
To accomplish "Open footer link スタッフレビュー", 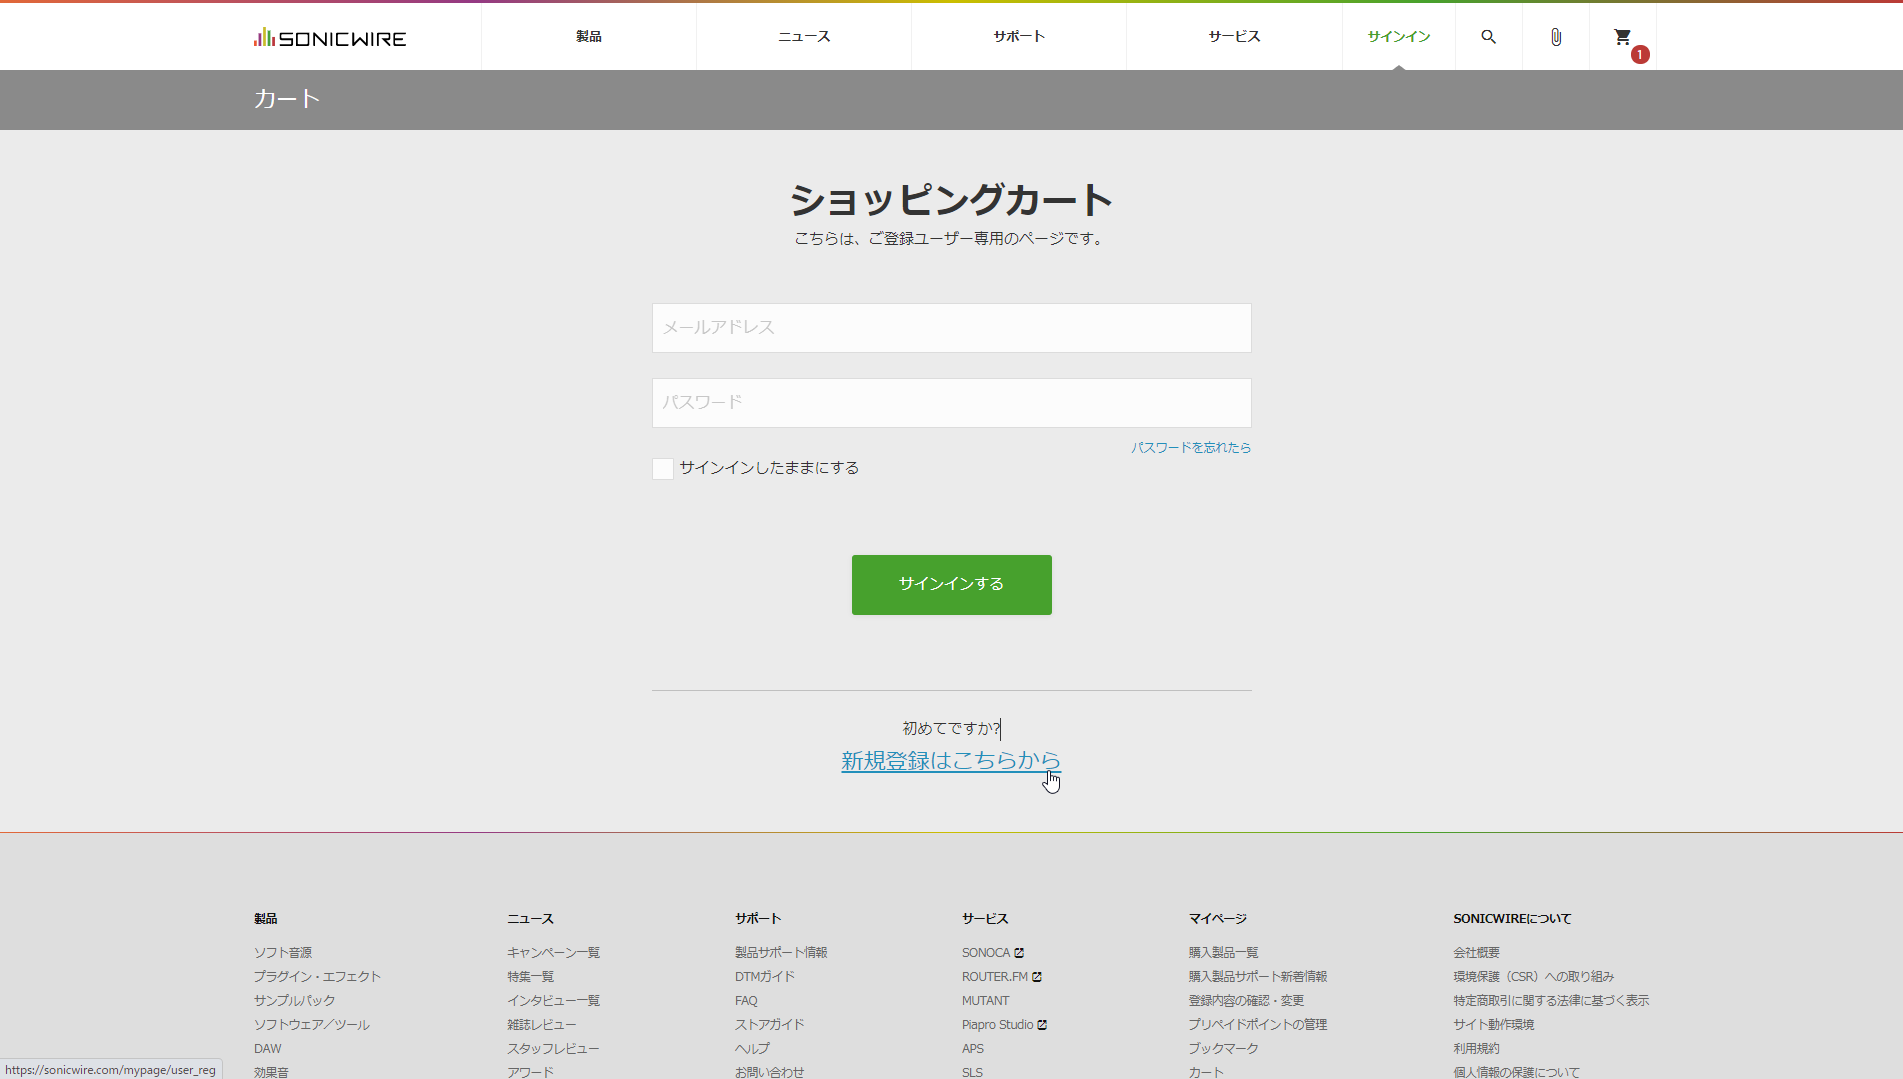I will (x=553, y=1049).
